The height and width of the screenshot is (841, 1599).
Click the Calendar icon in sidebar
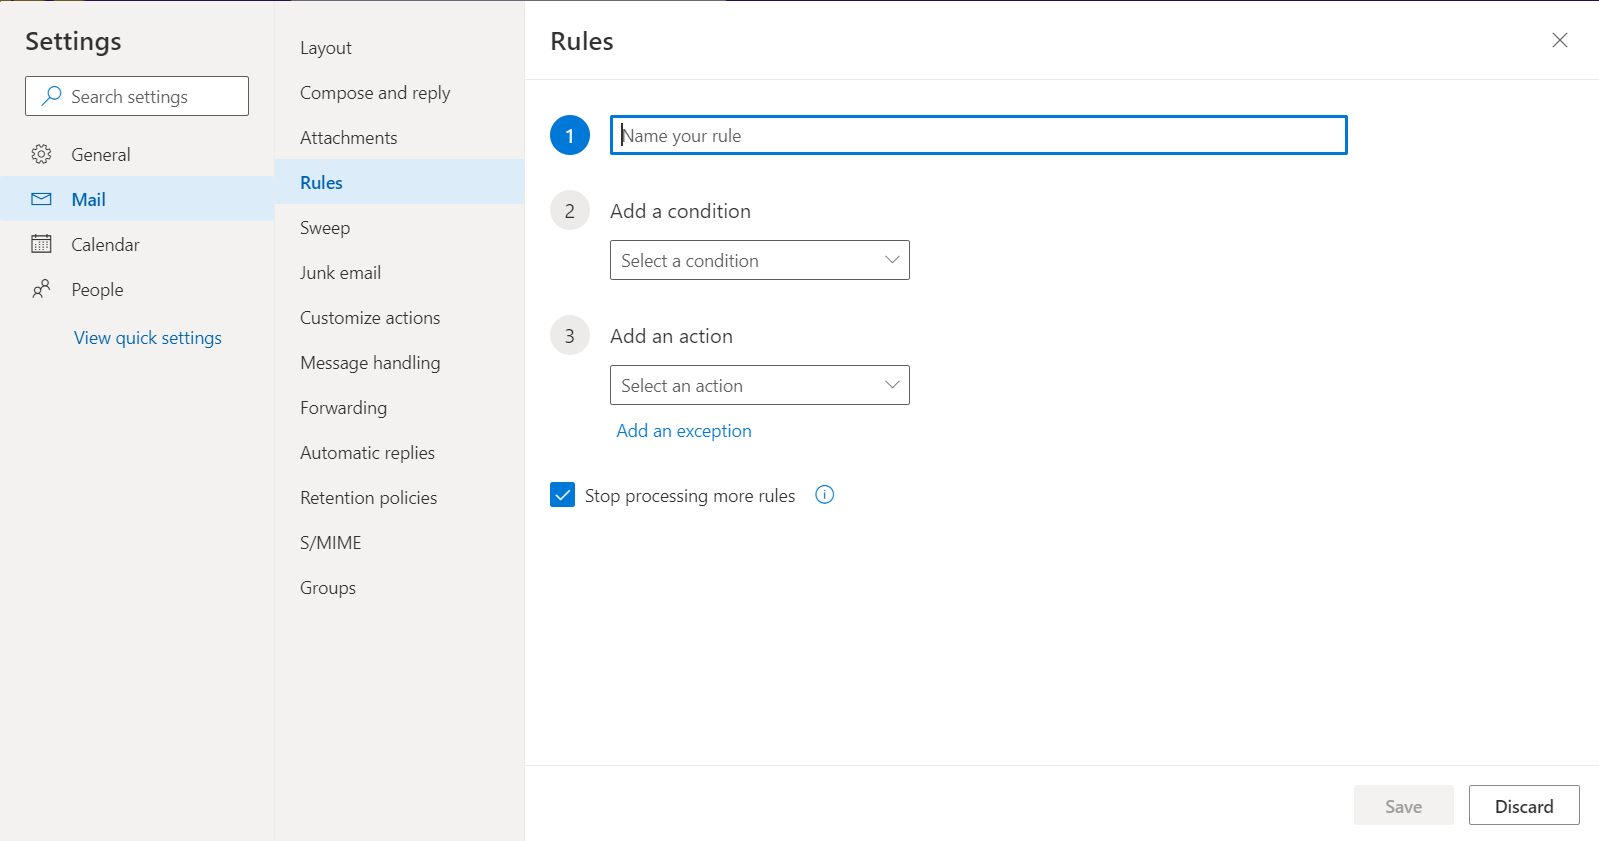(x=41, y=244)
